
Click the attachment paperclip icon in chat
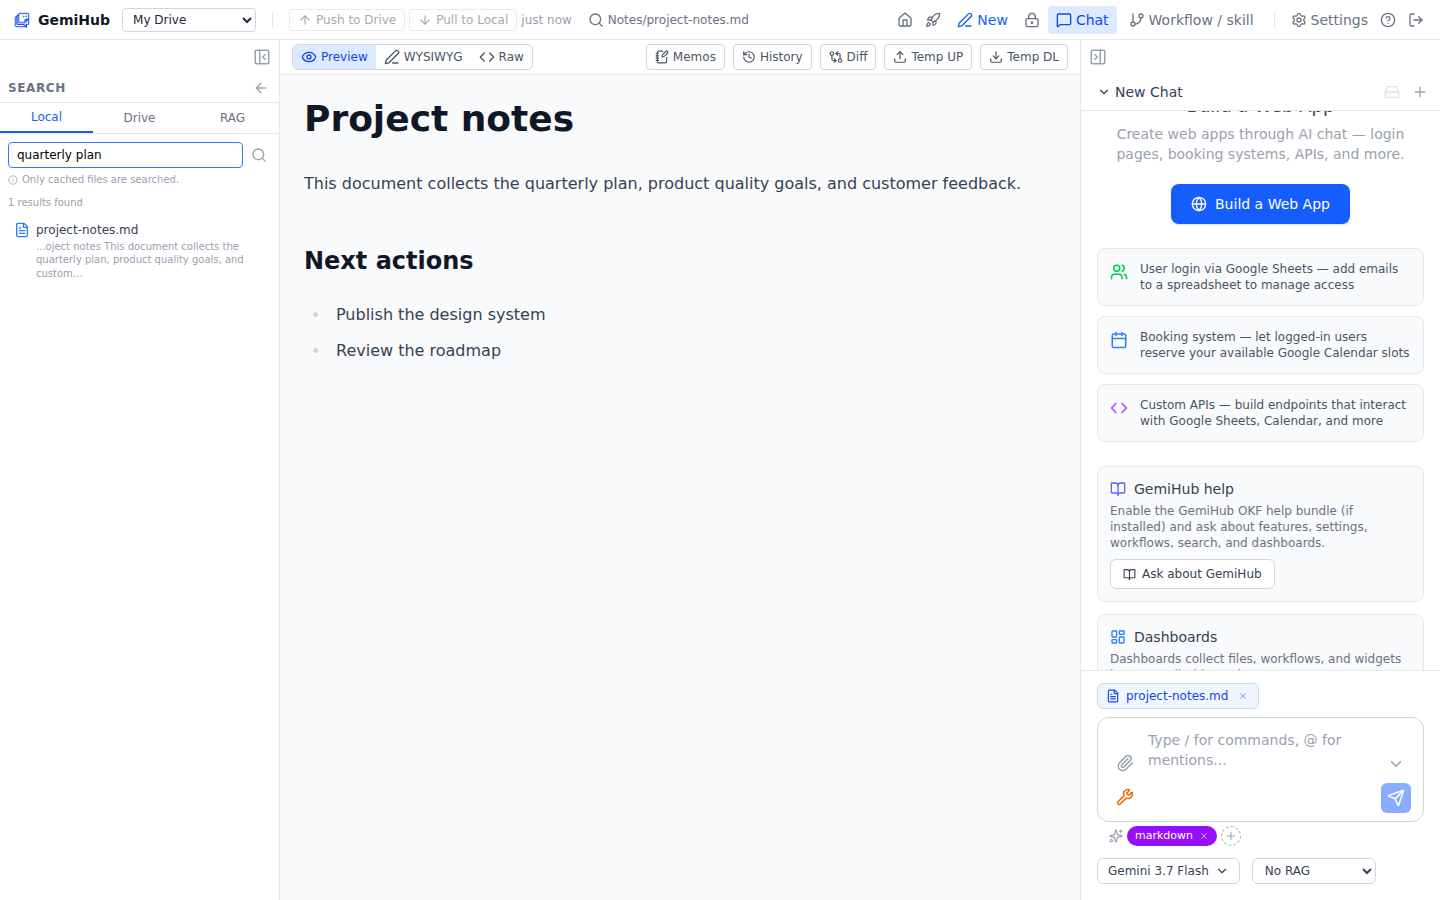pyautogui.click(x=1125, y=763)
